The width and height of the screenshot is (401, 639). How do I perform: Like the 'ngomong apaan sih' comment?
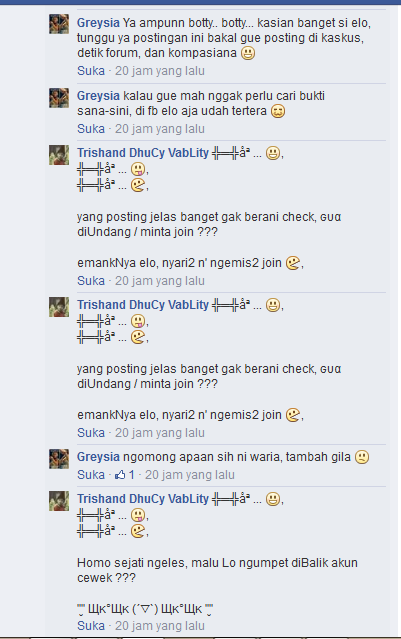91,475
